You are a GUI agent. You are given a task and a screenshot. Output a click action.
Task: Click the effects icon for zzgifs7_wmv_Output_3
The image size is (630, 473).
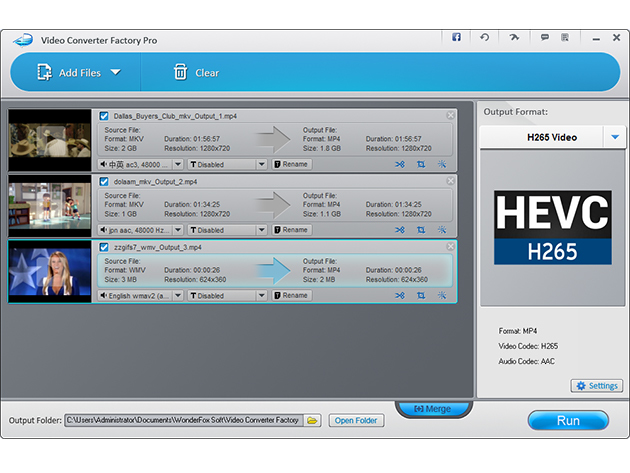pyautogui.click(x=442, y=295)
